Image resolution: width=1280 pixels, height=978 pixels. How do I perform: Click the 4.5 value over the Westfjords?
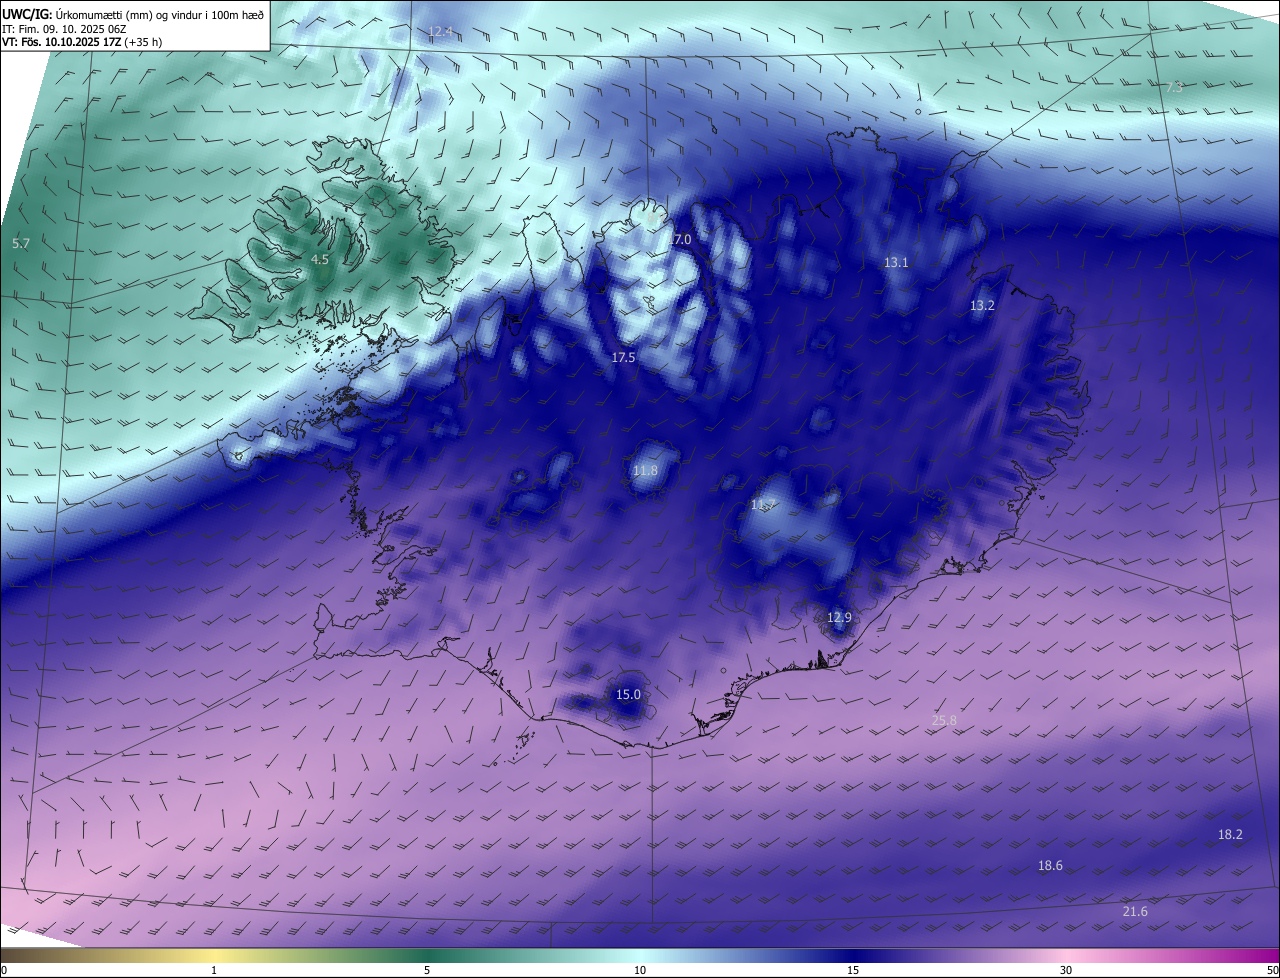pos(319,259)
